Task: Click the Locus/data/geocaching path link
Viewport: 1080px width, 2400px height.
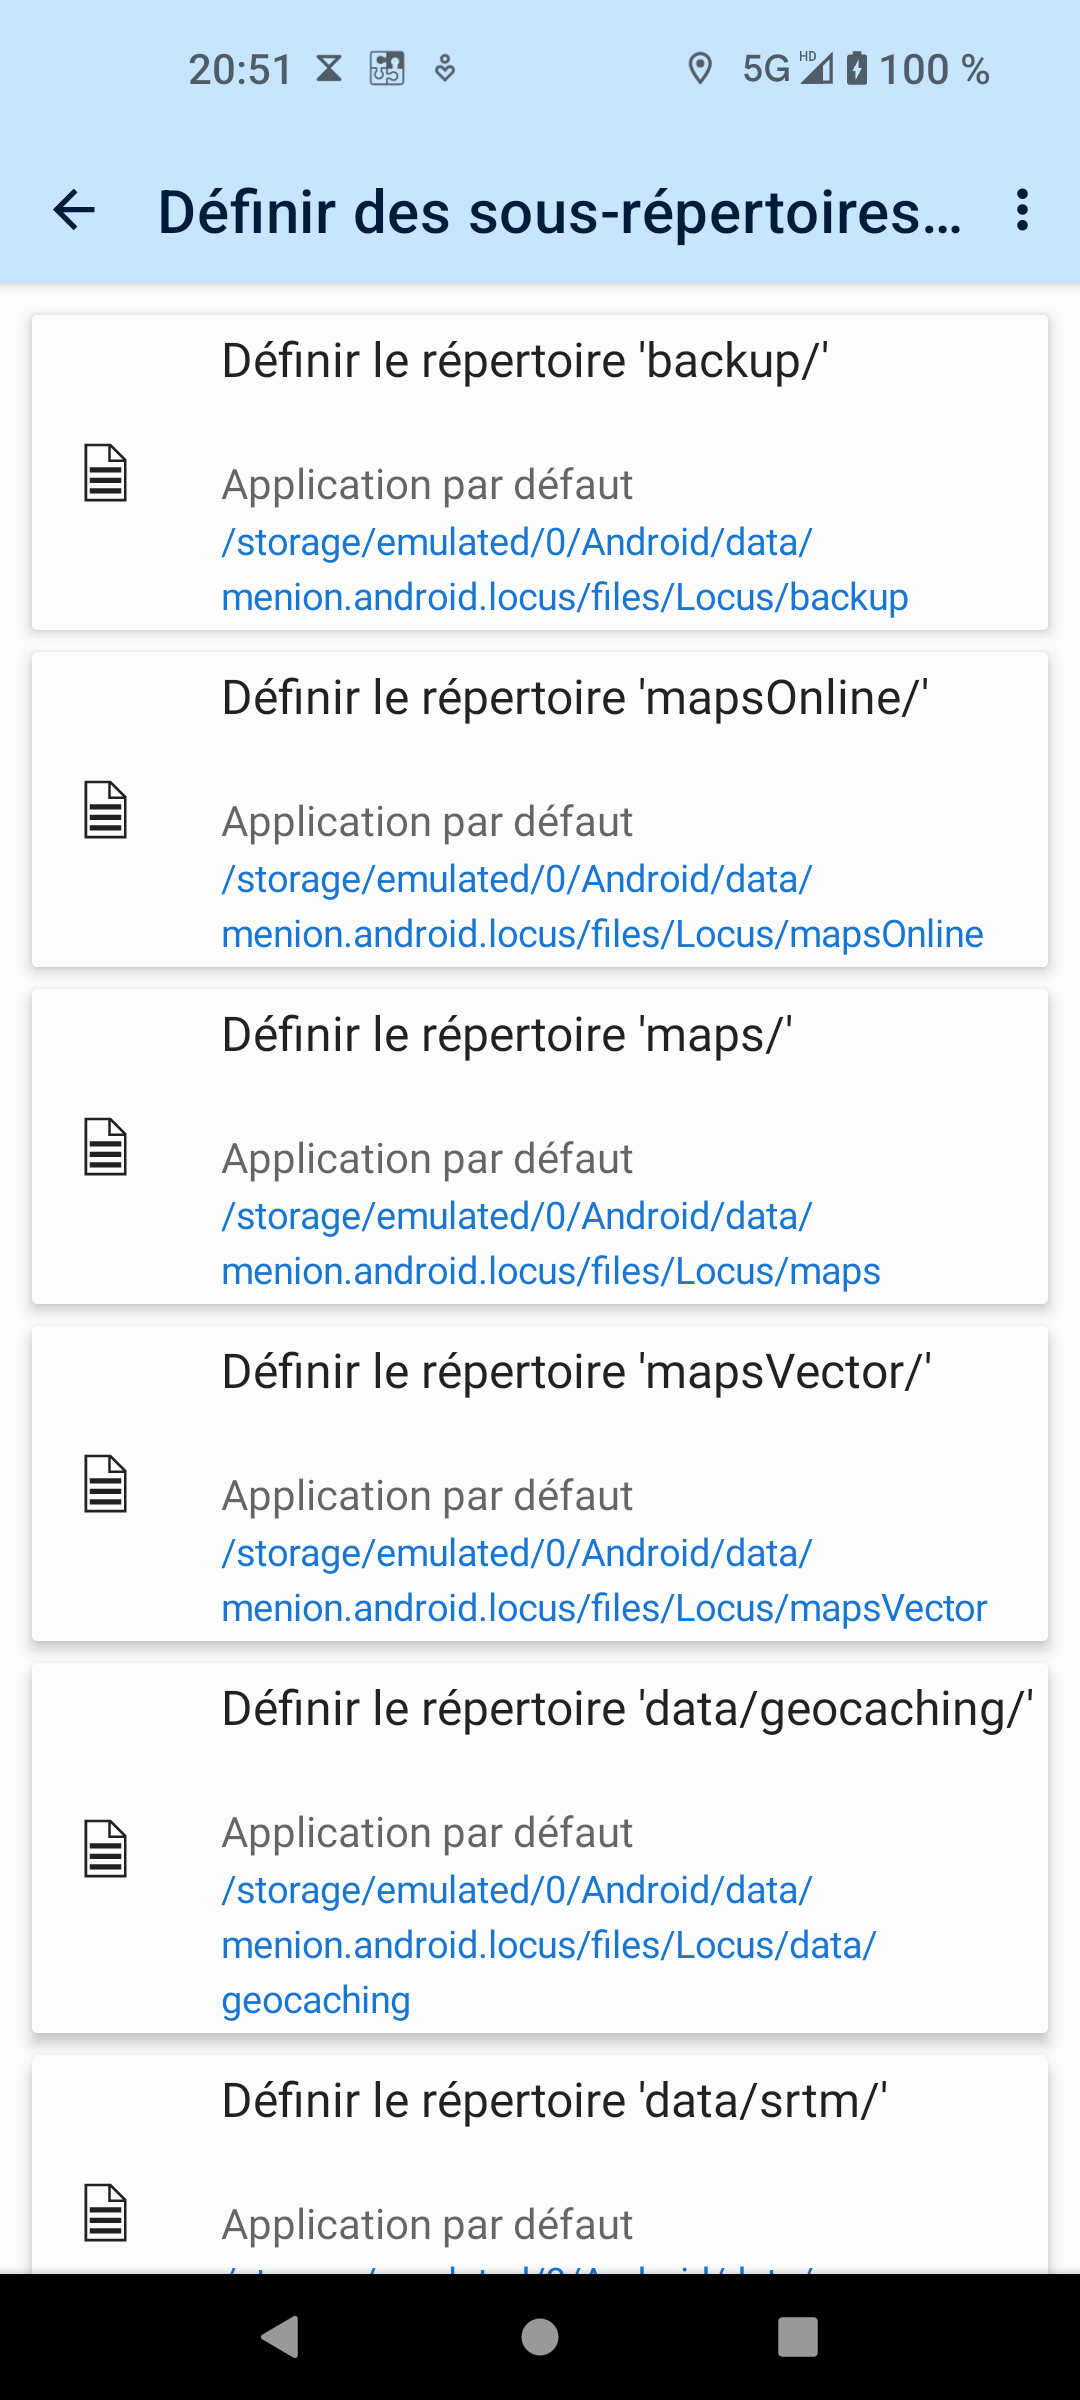Action: [x=548, y=1945]
